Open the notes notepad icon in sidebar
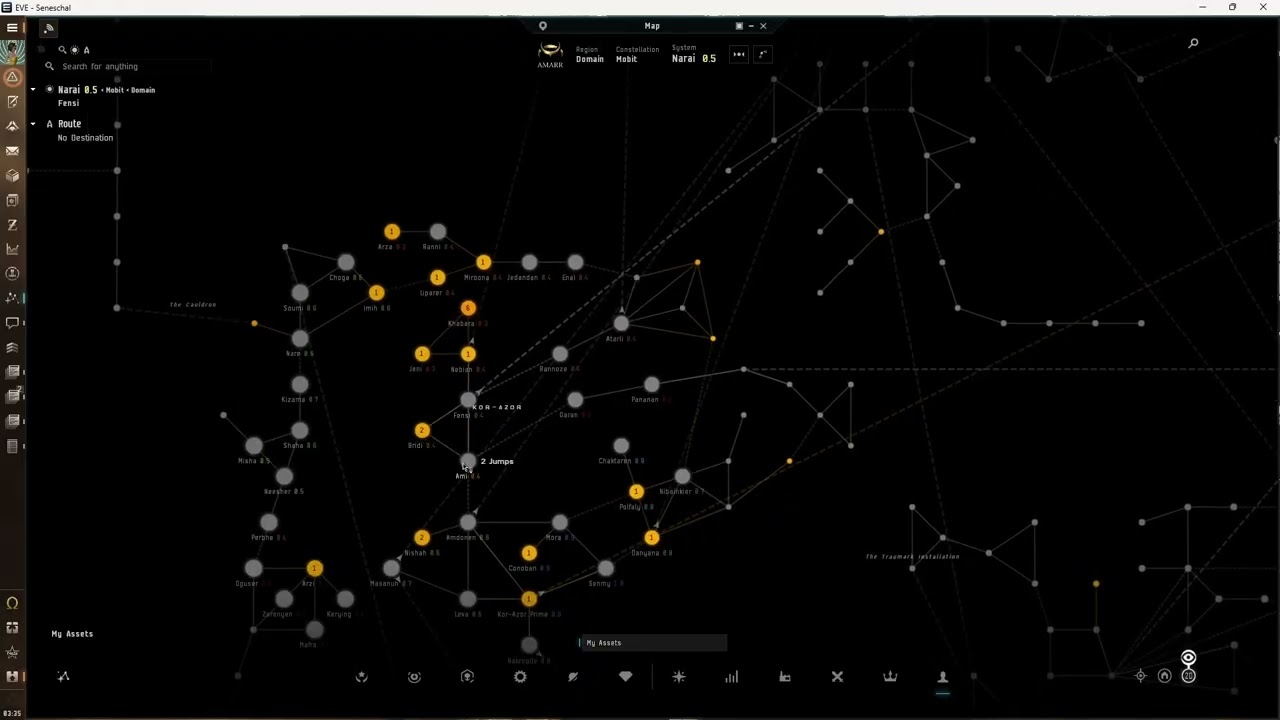This screenshot has width=1280, height=720. pyautogui.click(x=12, y=102)
